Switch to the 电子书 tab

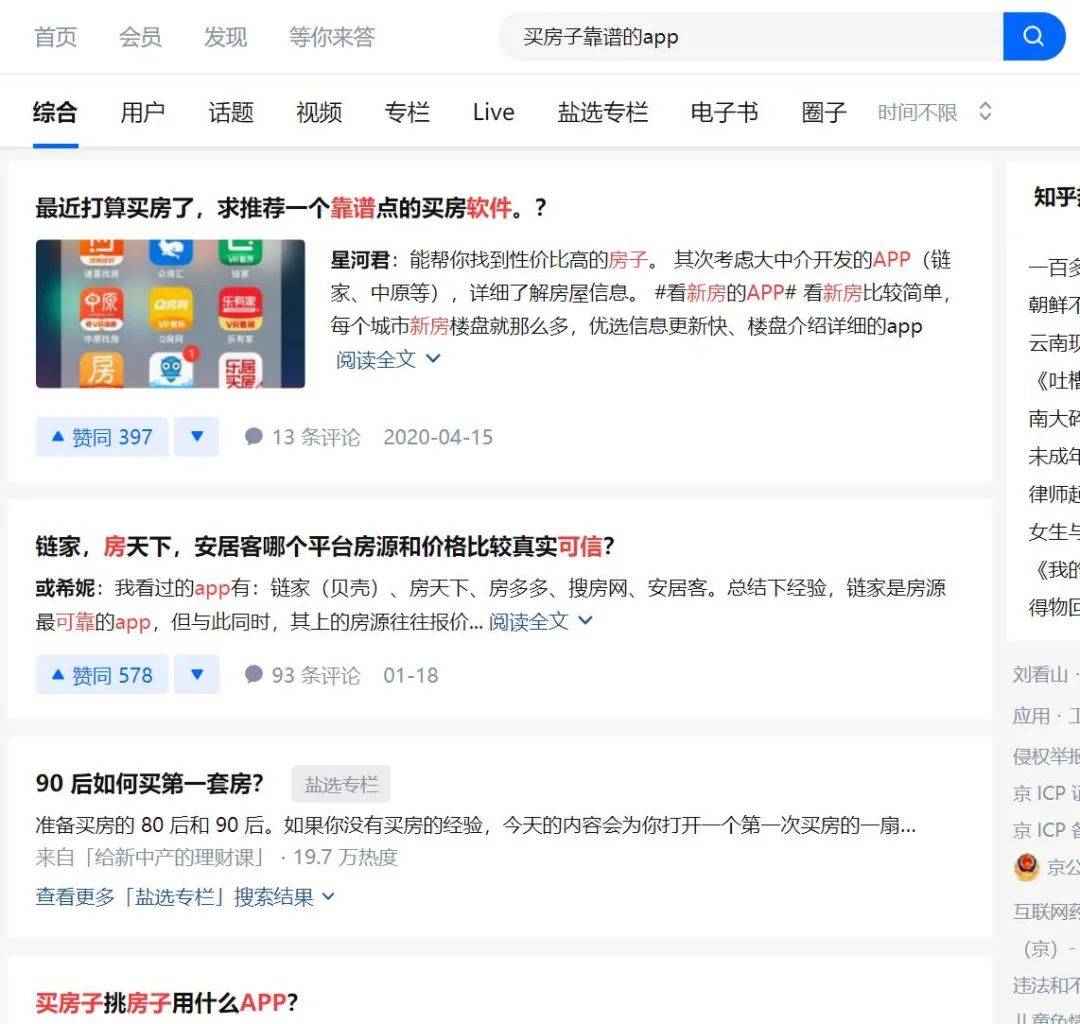[724, 112]
